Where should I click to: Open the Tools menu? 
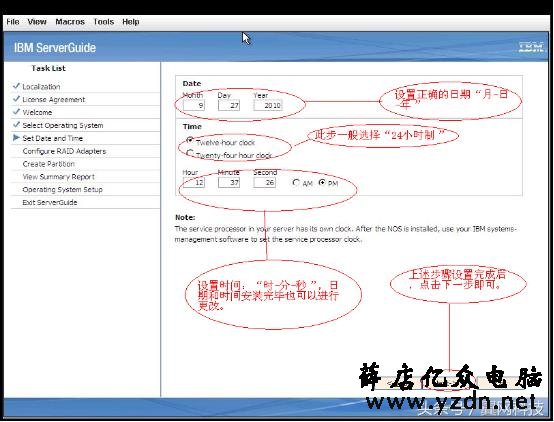click(x=104, y=22)
